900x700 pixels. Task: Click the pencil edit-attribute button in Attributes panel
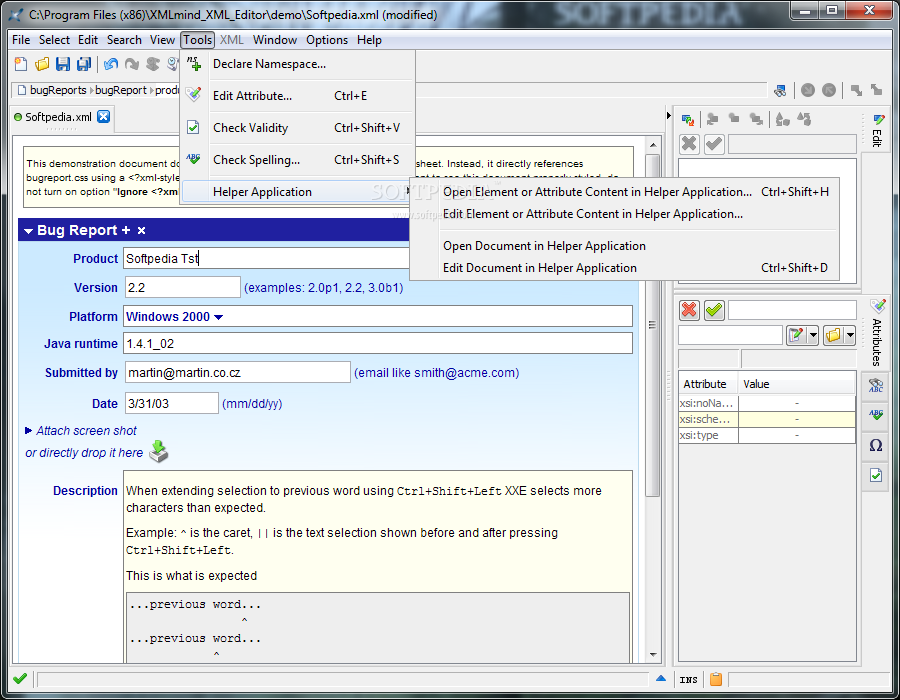click(x=797, y=335)
